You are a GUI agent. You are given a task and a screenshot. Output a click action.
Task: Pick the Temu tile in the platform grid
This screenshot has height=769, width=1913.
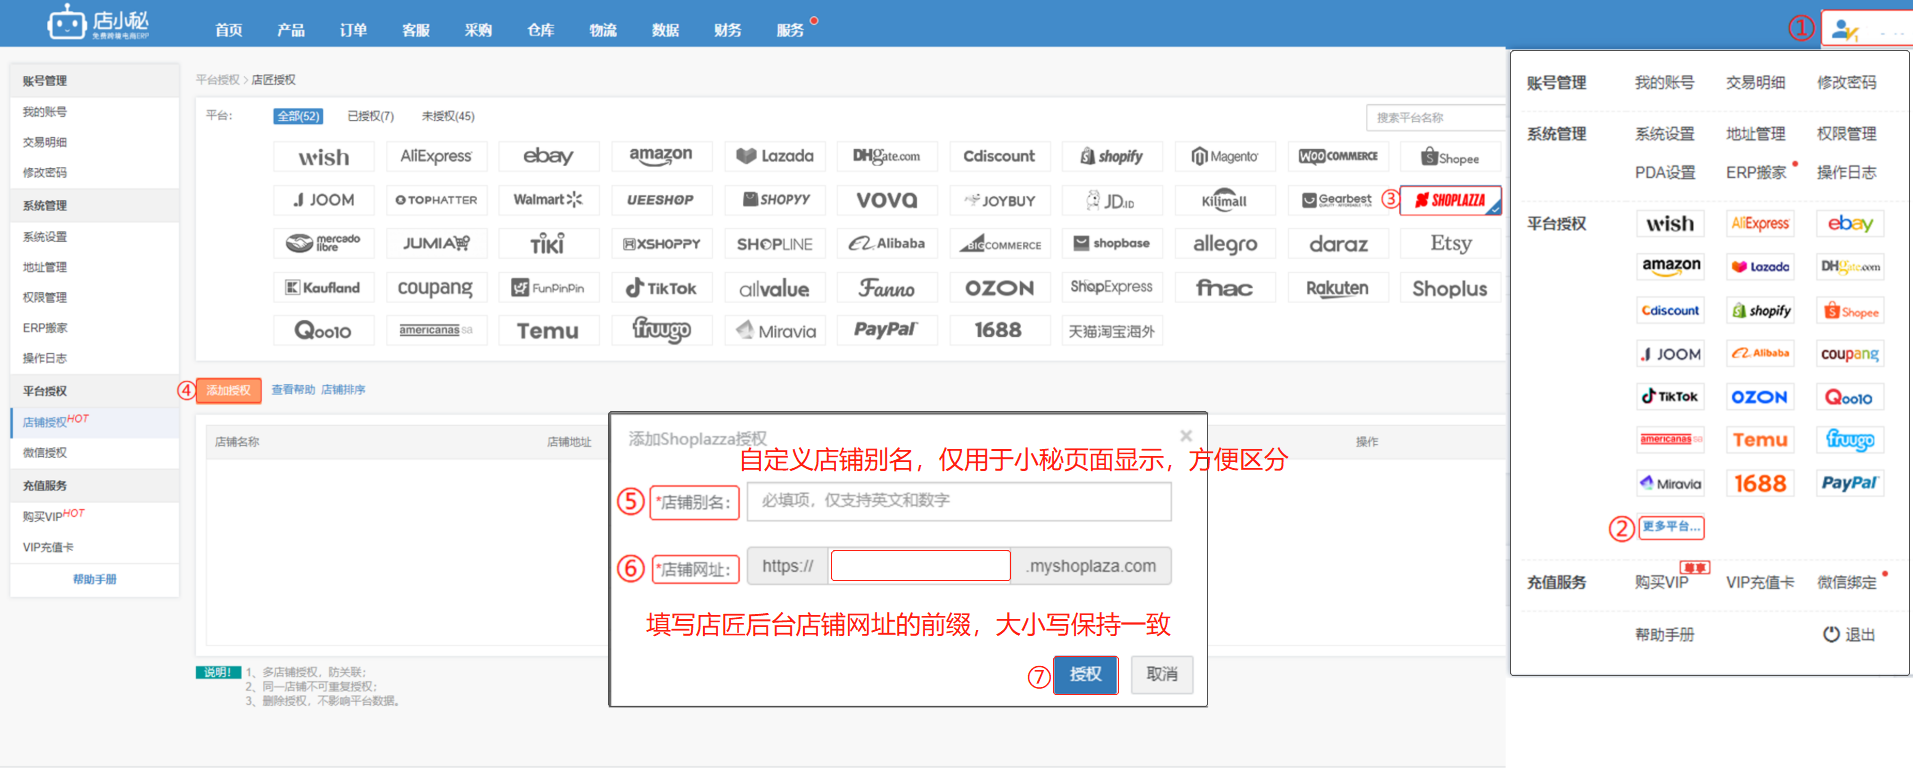click(x=548, y=331)
